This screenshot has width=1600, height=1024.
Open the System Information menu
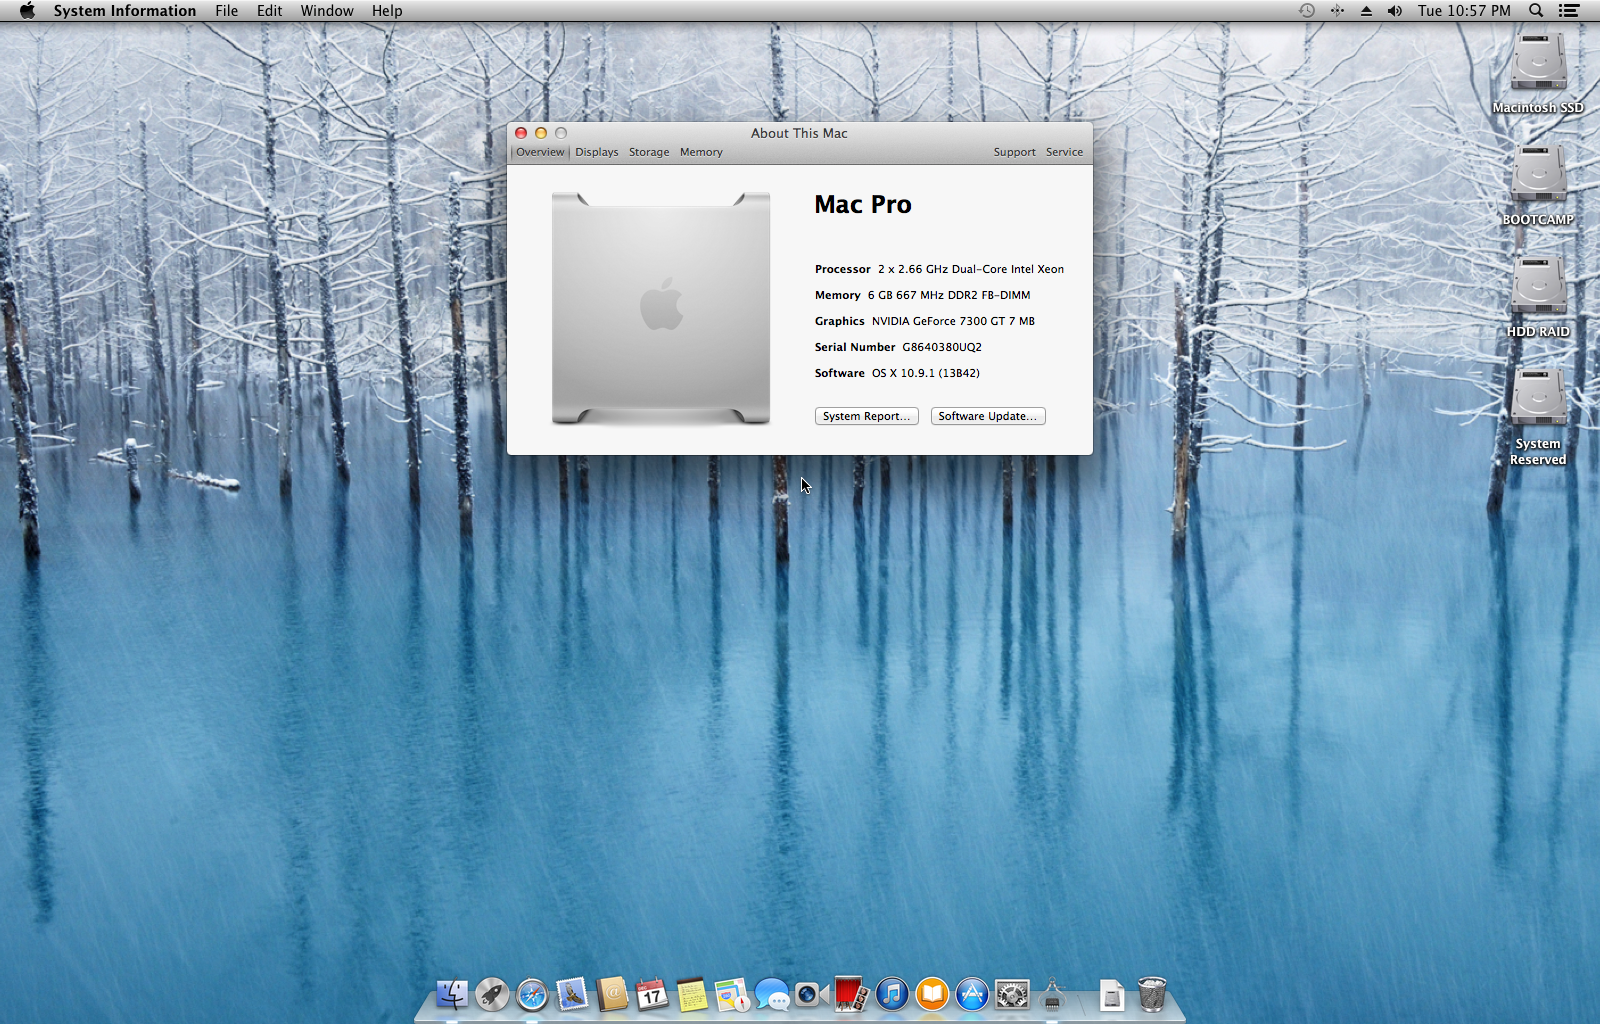coord(125,11)
